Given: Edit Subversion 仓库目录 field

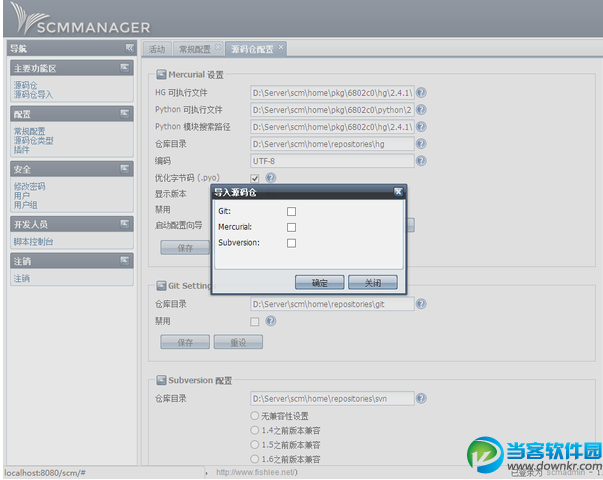Looking at the screenshot, I should [x=332, y=398].
